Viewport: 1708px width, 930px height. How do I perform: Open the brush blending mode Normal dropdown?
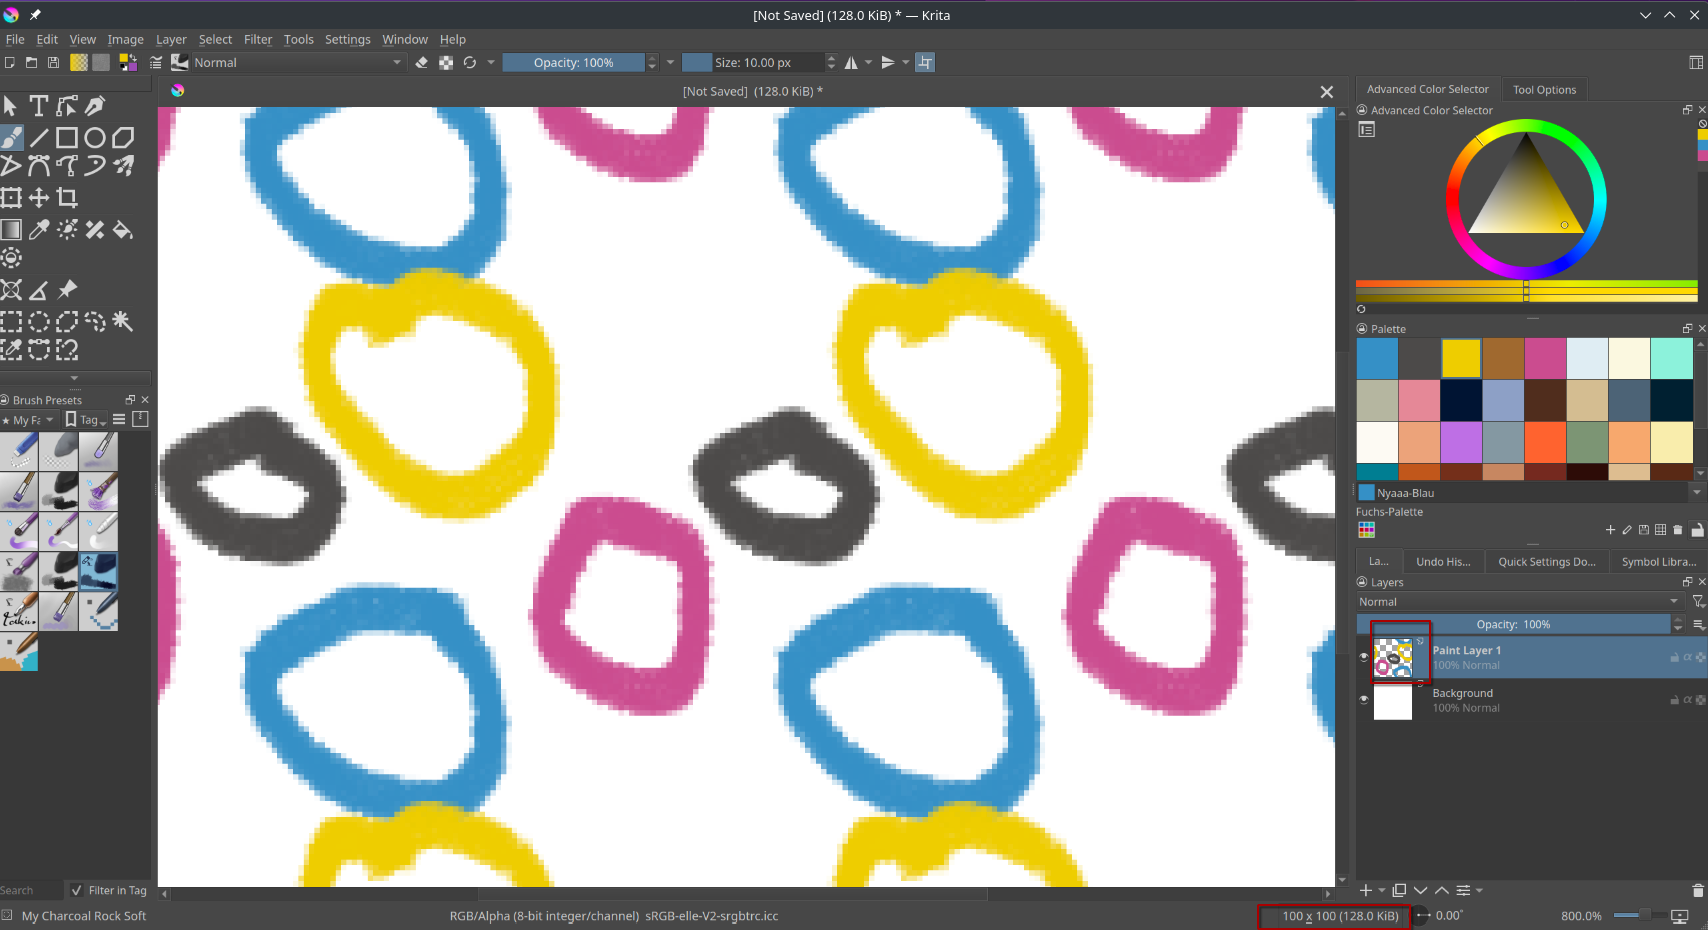pyautogui.click(x=297, y=63)
